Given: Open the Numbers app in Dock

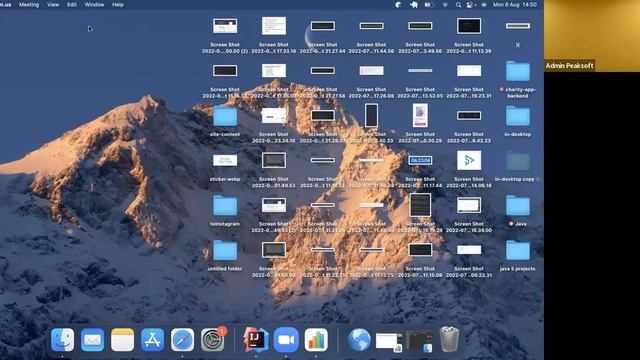Looking at the screenshot, I should point(316,340).
